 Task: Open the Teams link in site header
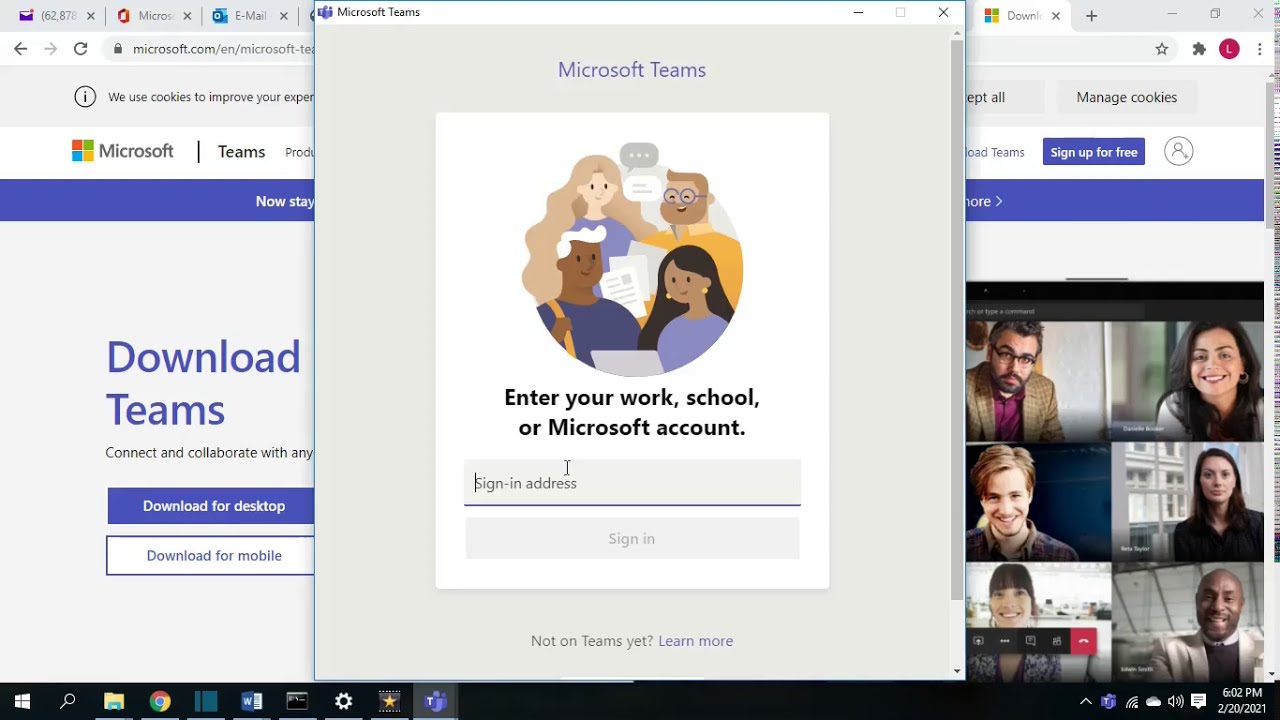point(241,152)
